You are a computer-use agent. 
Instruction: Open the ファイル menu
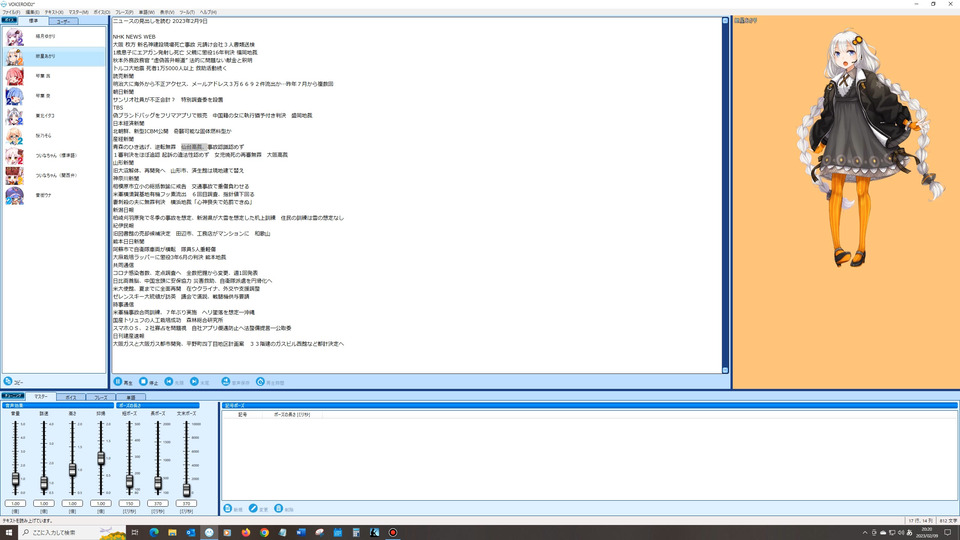coord(12,12)
